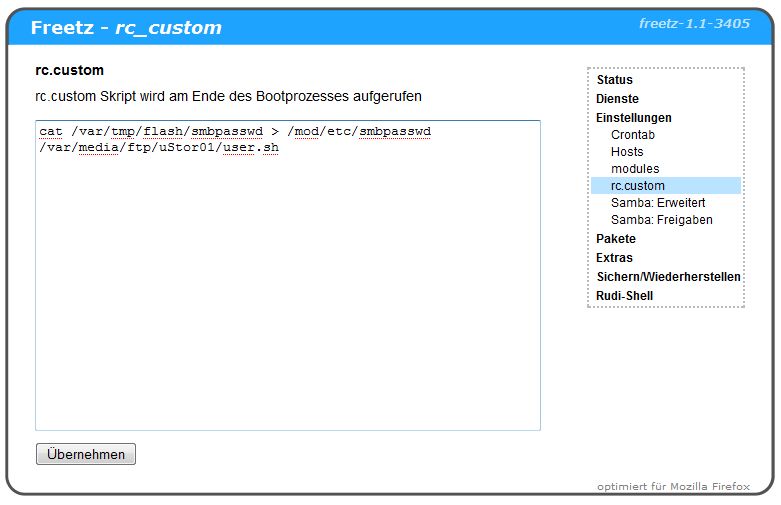Viewport: 781px width, 505px height.
Task: Open the Status menu link
Action: pos(614,80)
